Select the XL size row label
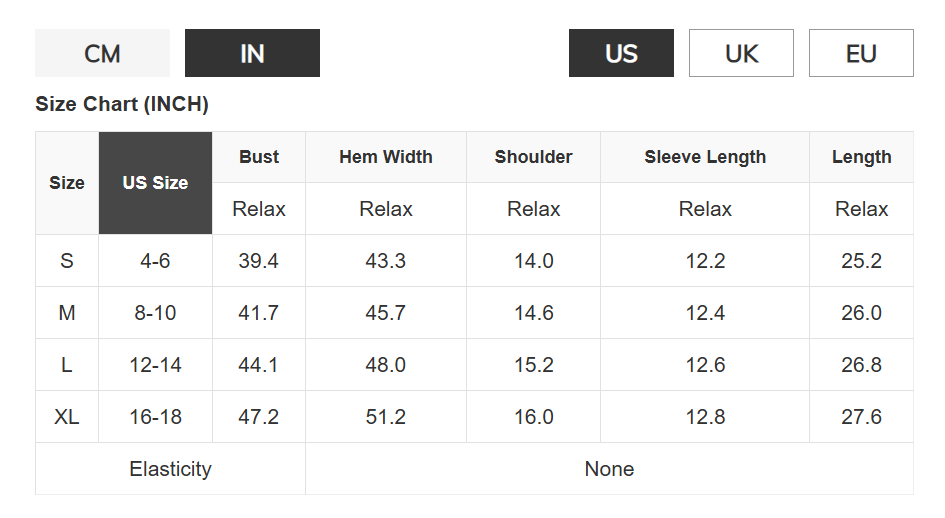The height and width of the screenshot is (518, 945). tap(67, 417)
